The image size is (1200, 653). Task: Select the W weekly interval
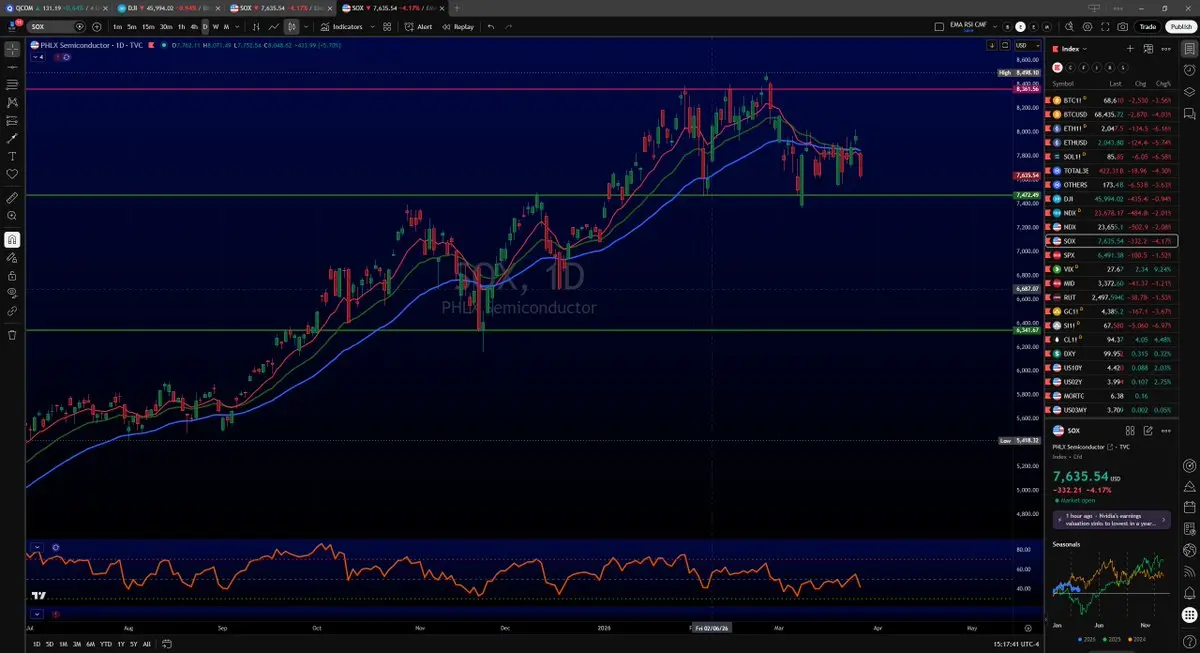[x=216, y=27]
